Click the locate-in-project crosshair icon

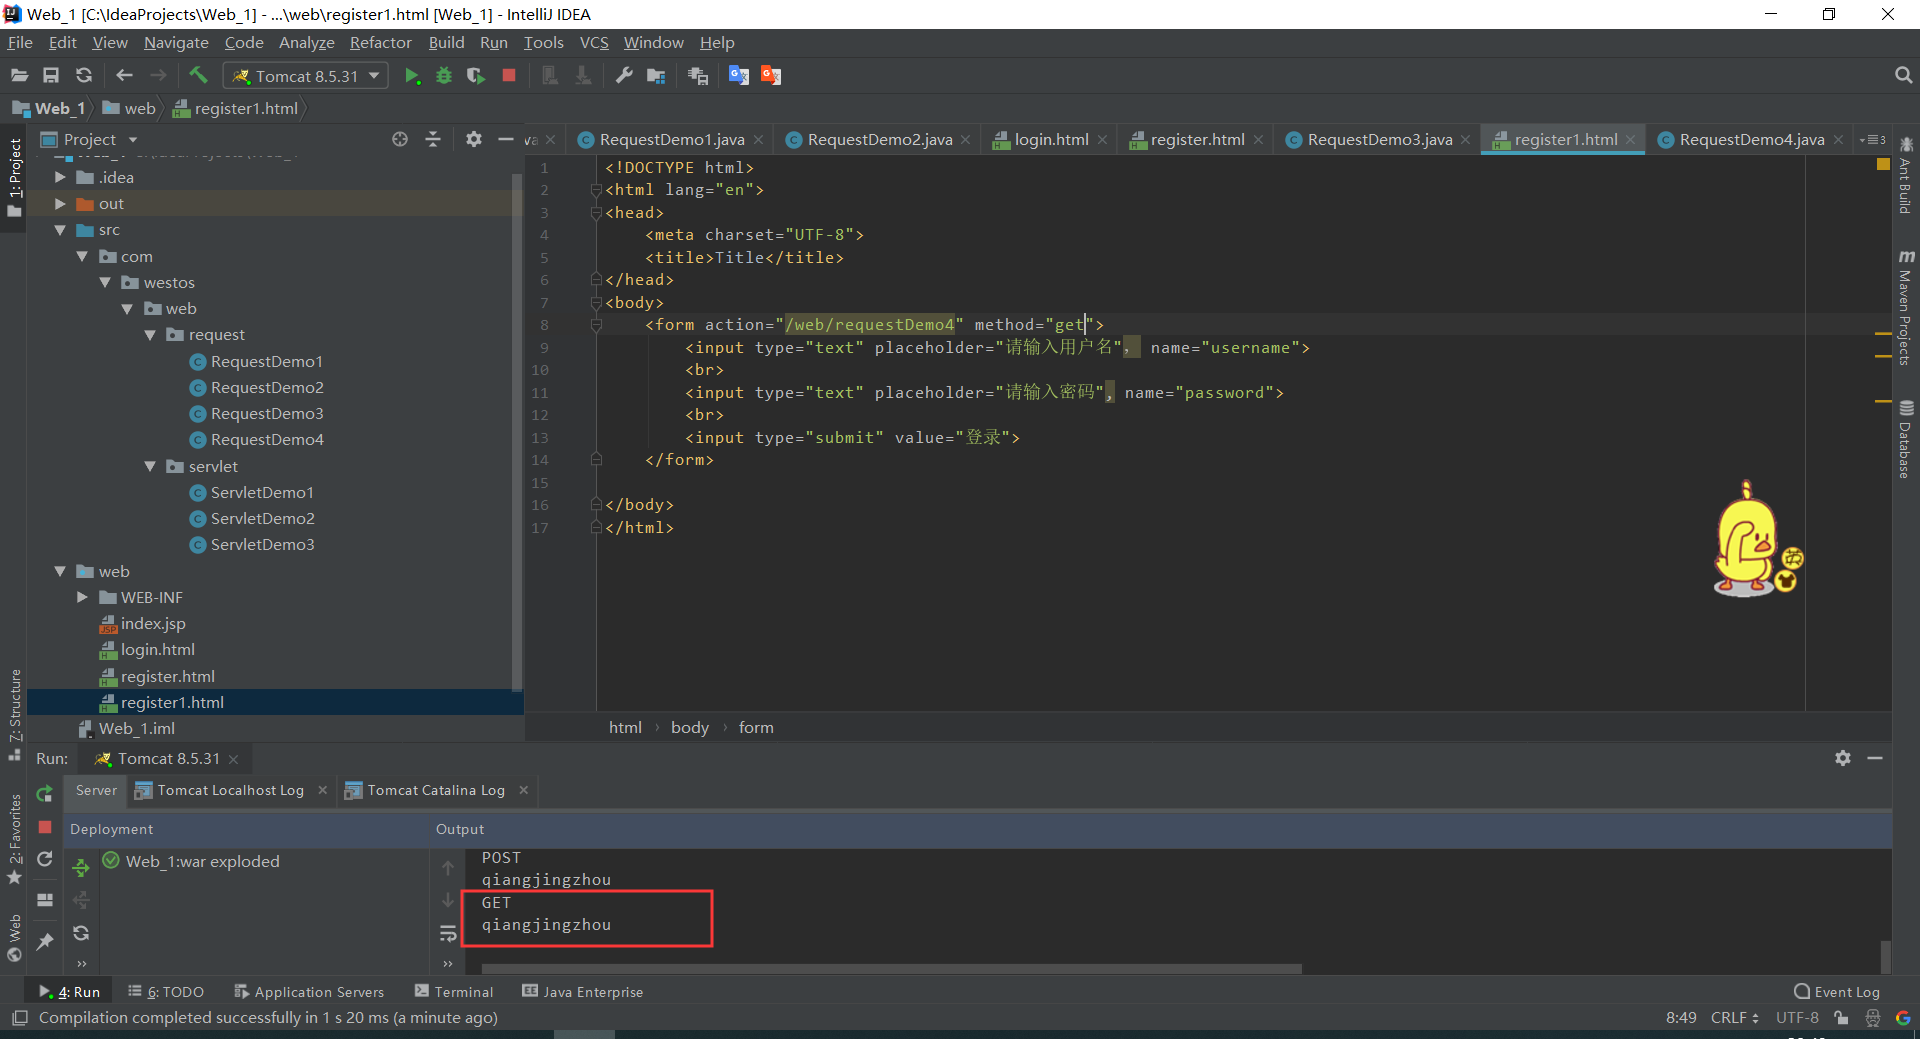[400, 139]
